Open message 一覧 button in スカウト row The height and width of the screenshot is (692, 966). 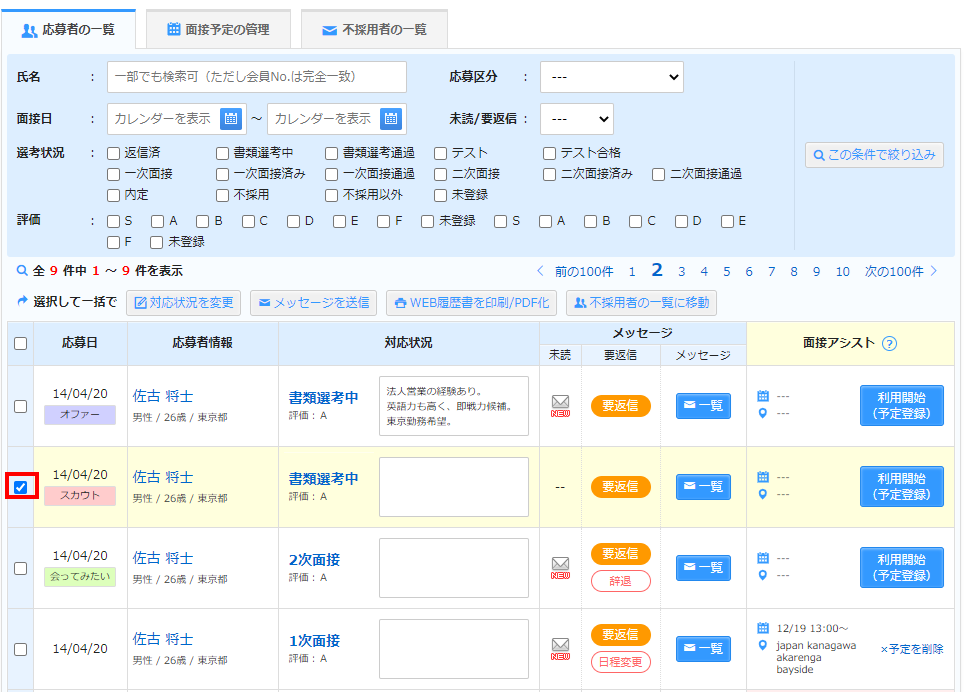click(704, 487)
